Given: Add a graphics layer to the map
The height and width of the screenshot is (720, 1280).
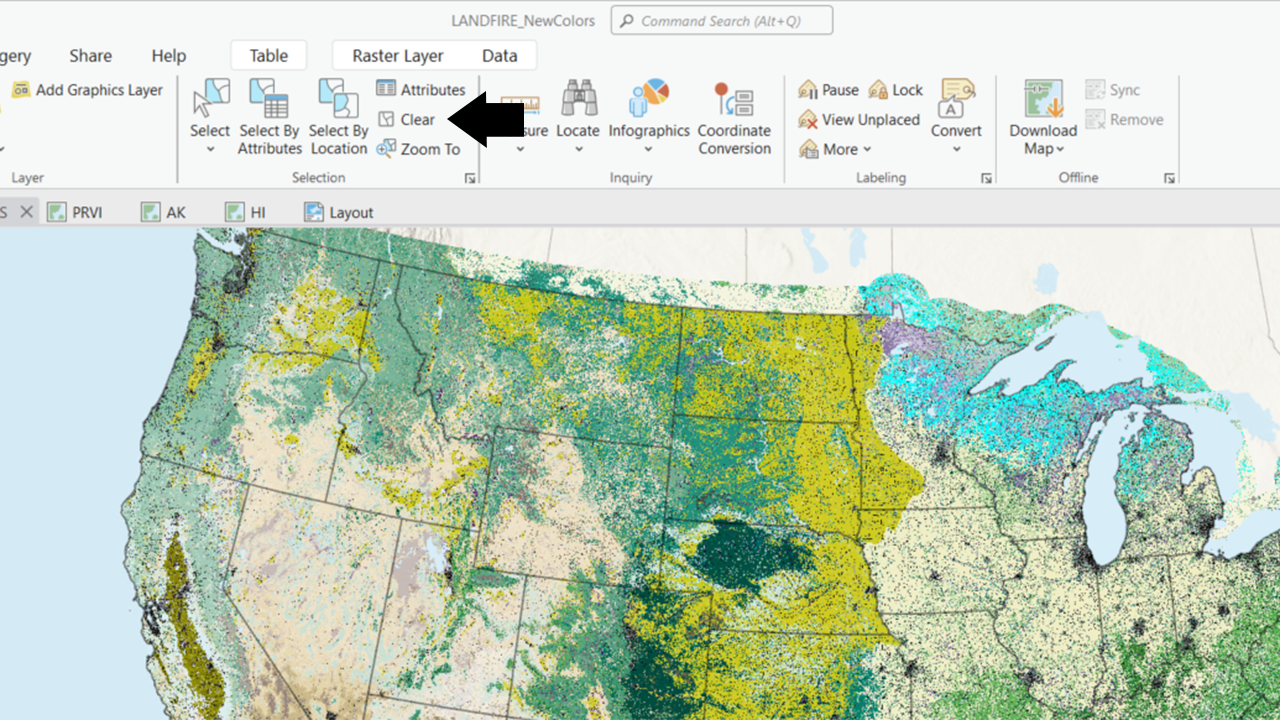Looking at the screenshot, I should 88,89.
